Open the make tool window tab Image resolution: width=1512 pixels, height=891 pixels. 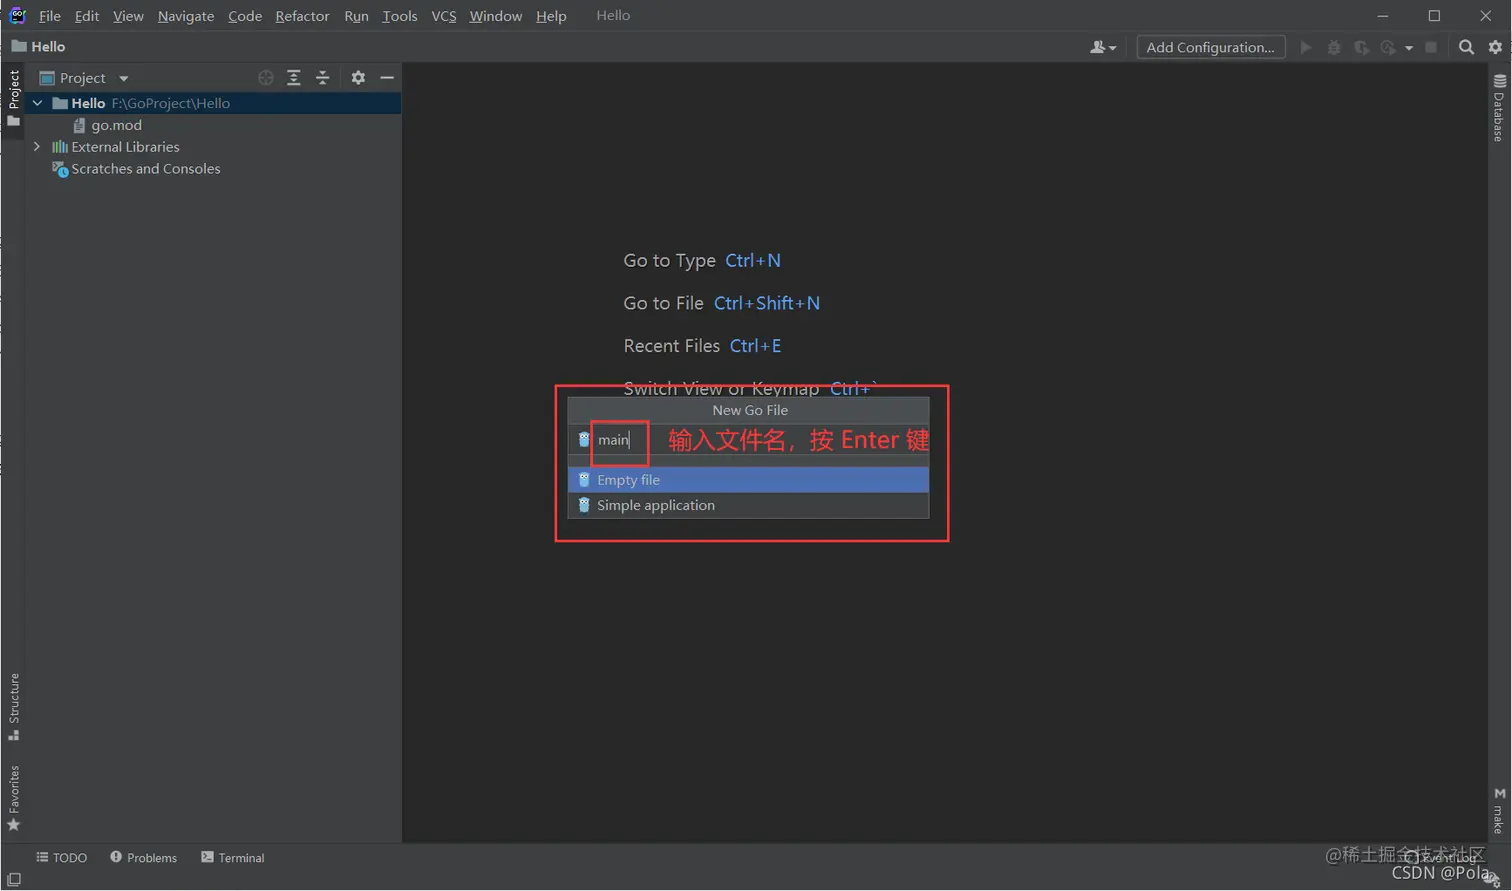click(x=1498, y=811)
